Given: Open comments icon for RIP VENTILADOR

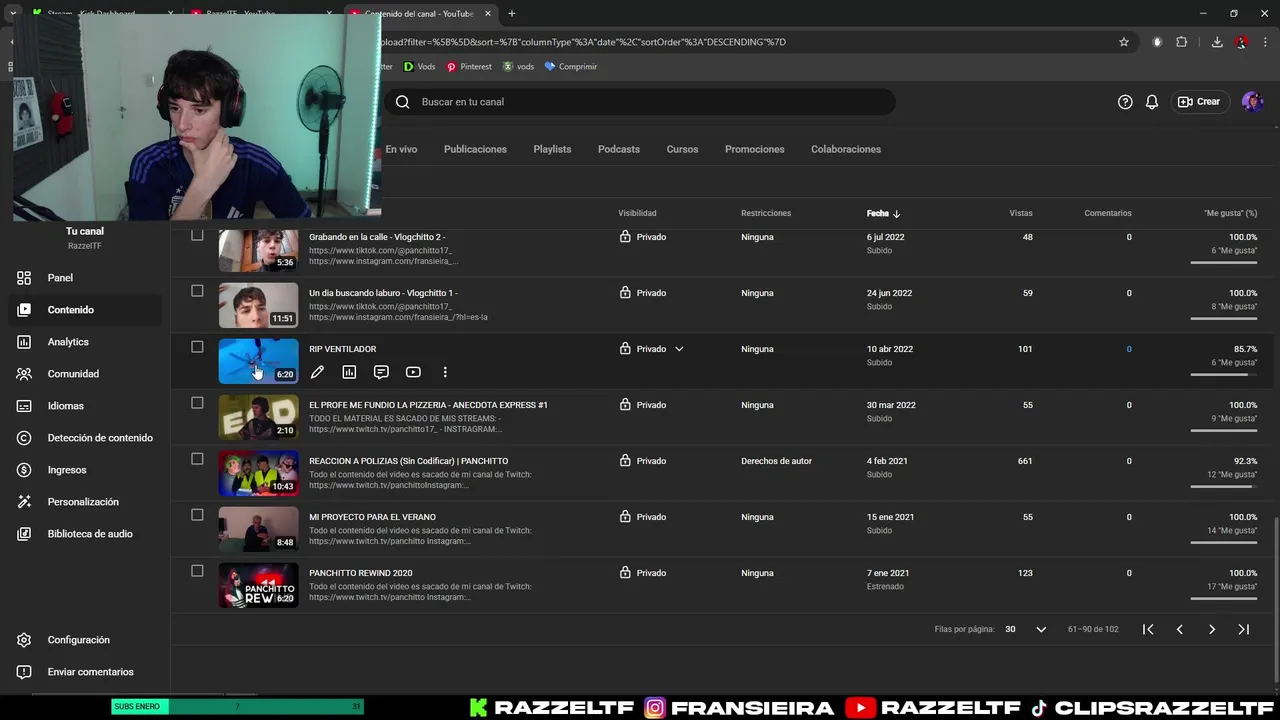Looking at the screenshot, I should click(x=381, y=372).
